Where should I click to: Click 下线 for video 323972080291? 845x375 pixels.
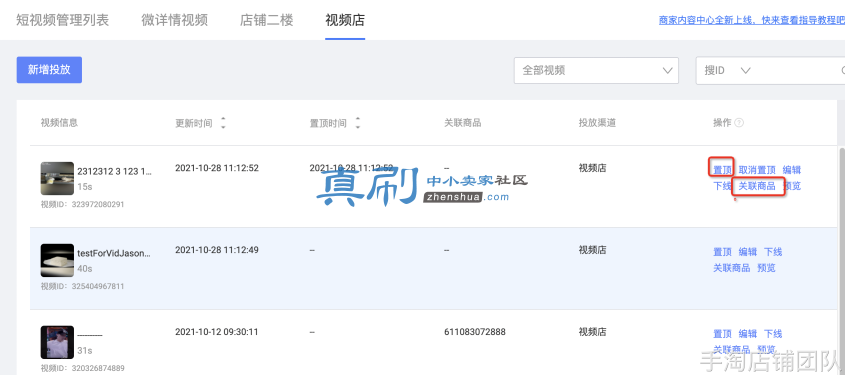(x=722, y=186)
